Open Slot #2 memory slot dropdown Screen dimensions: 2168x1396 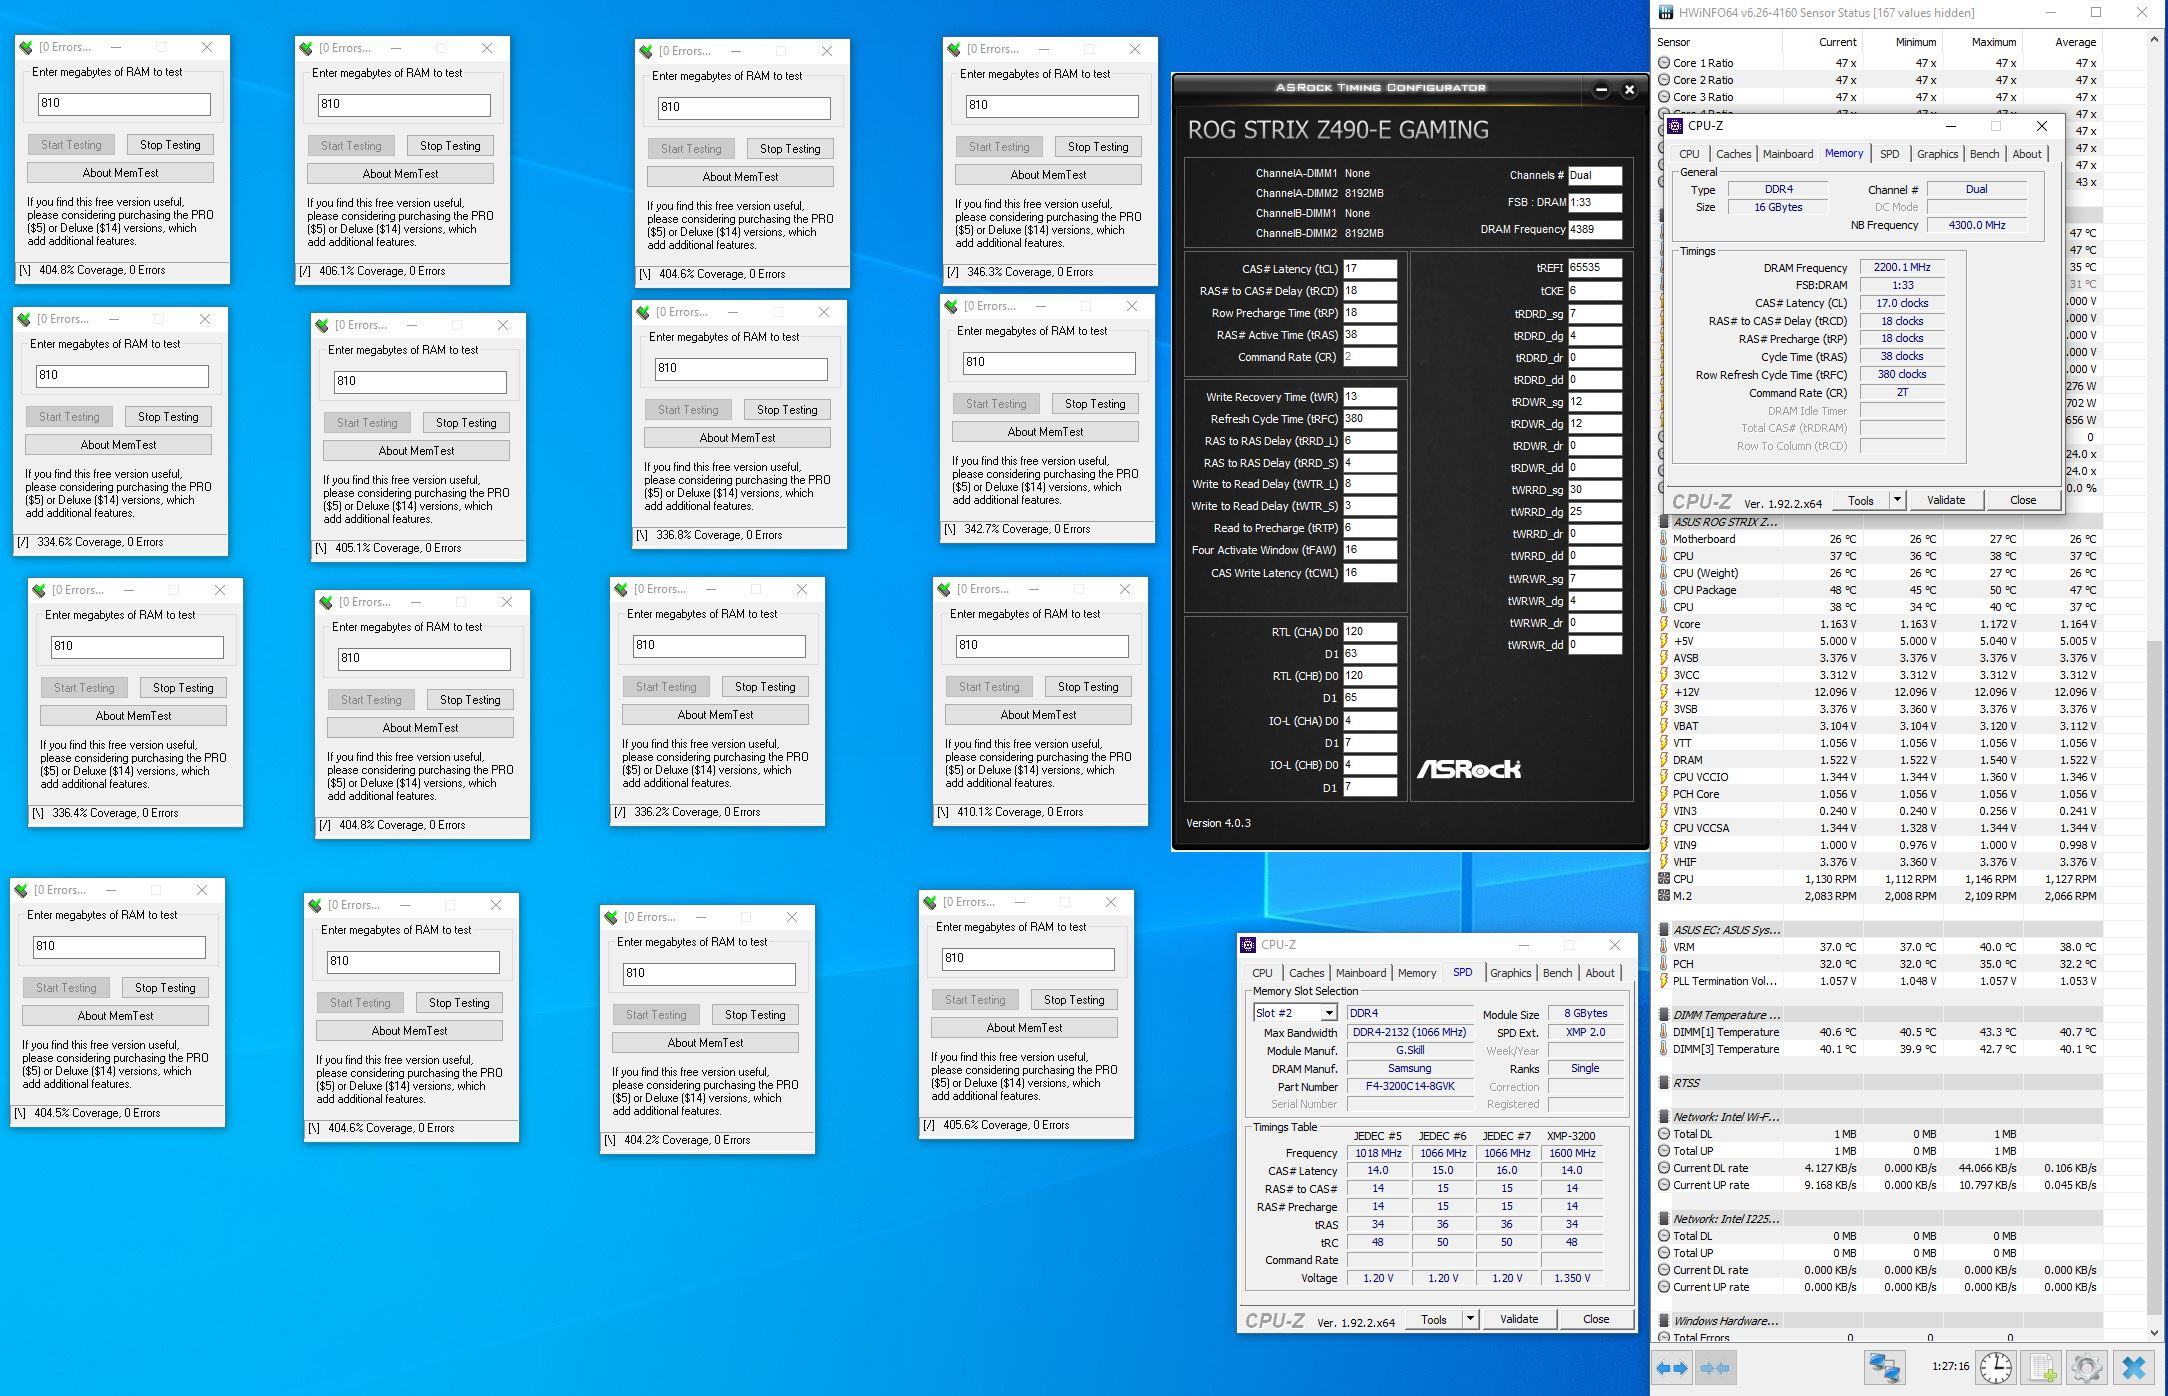click(1329, 1014)
